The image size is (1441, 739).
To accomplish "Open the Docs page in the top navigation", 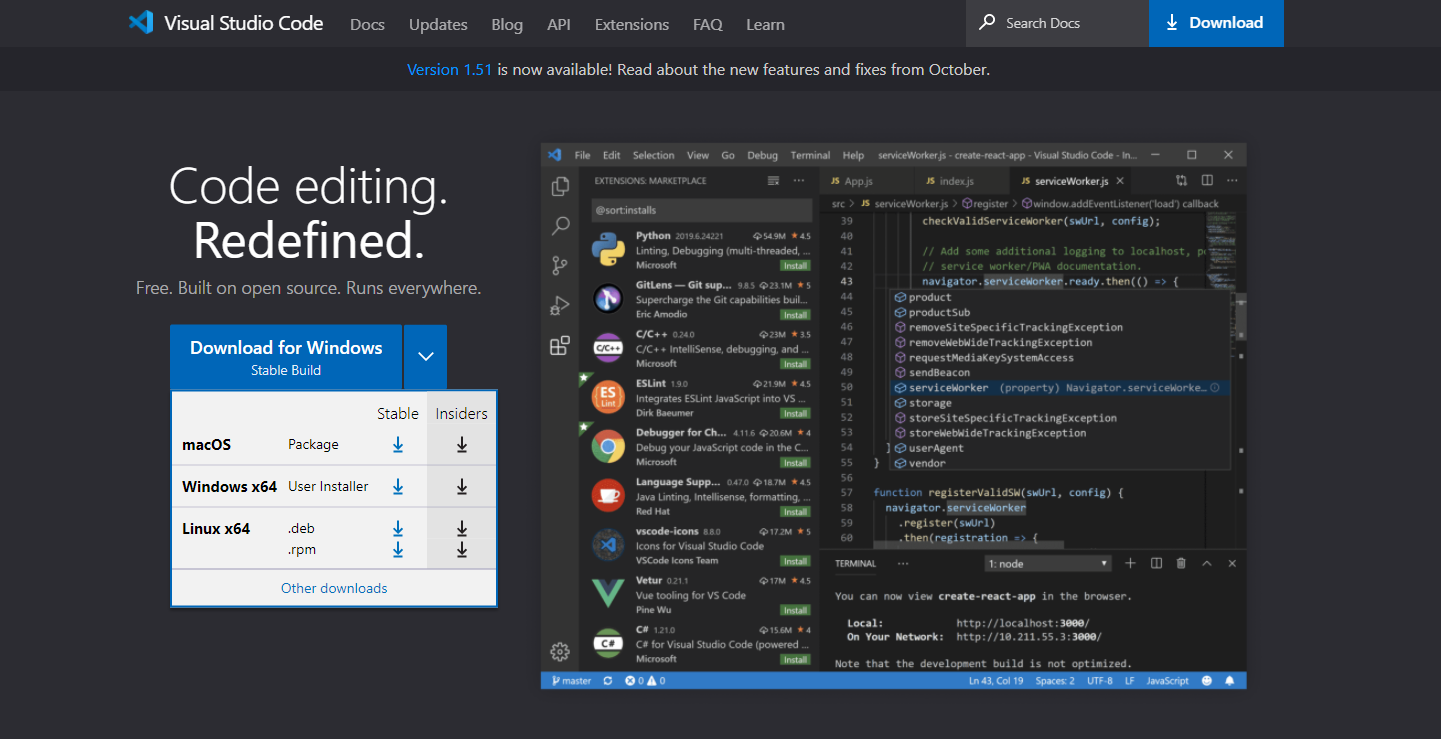I will pyautogui.click(x=367, y=24).
